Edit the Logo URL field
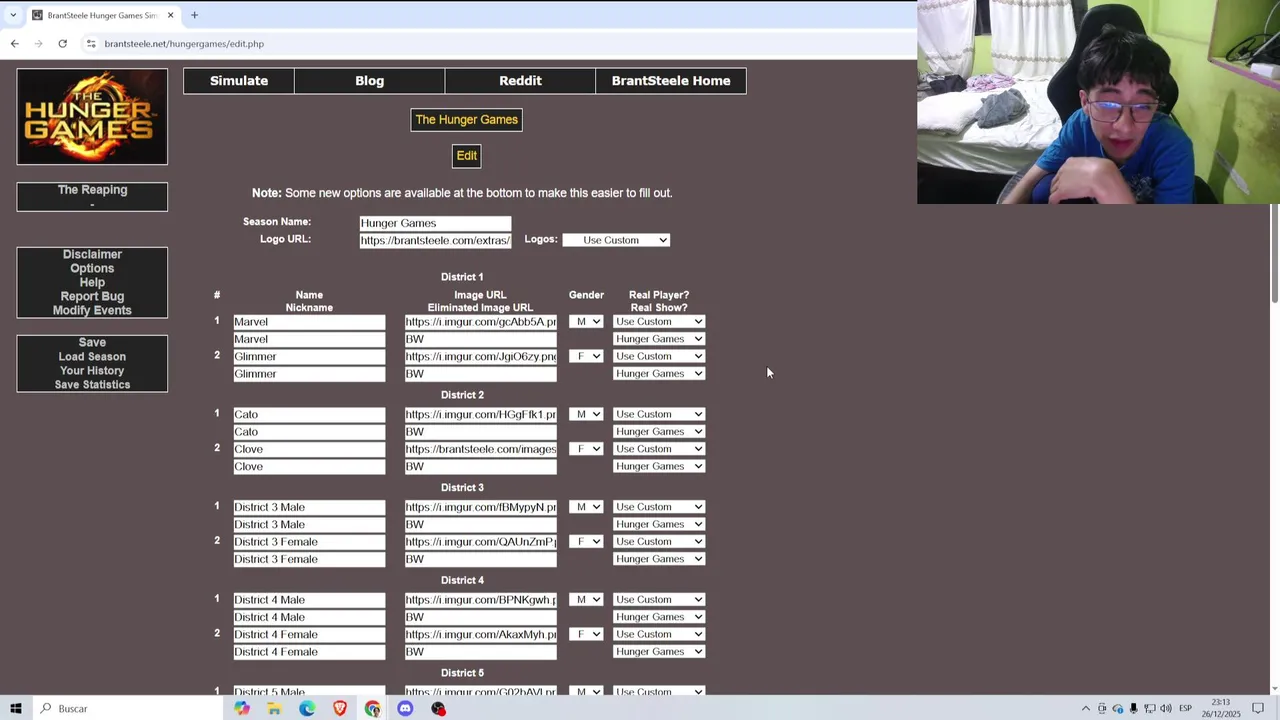 (x=435, y=241)
